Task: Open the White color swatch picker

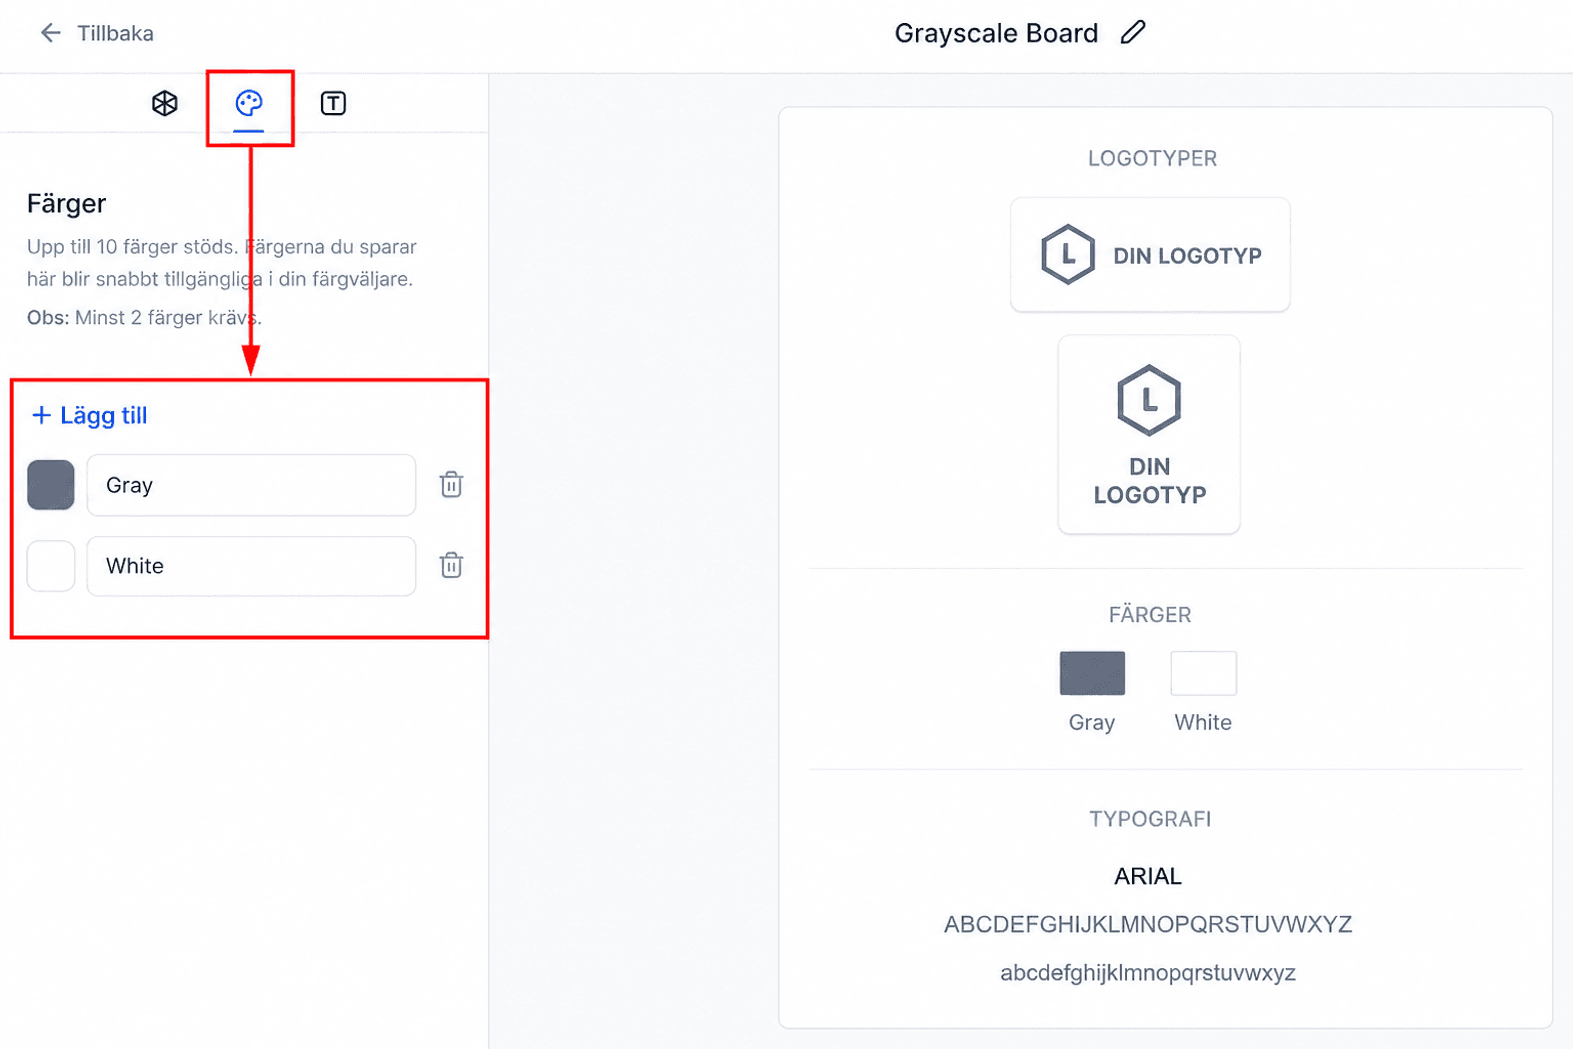Action: coord(51,566)
